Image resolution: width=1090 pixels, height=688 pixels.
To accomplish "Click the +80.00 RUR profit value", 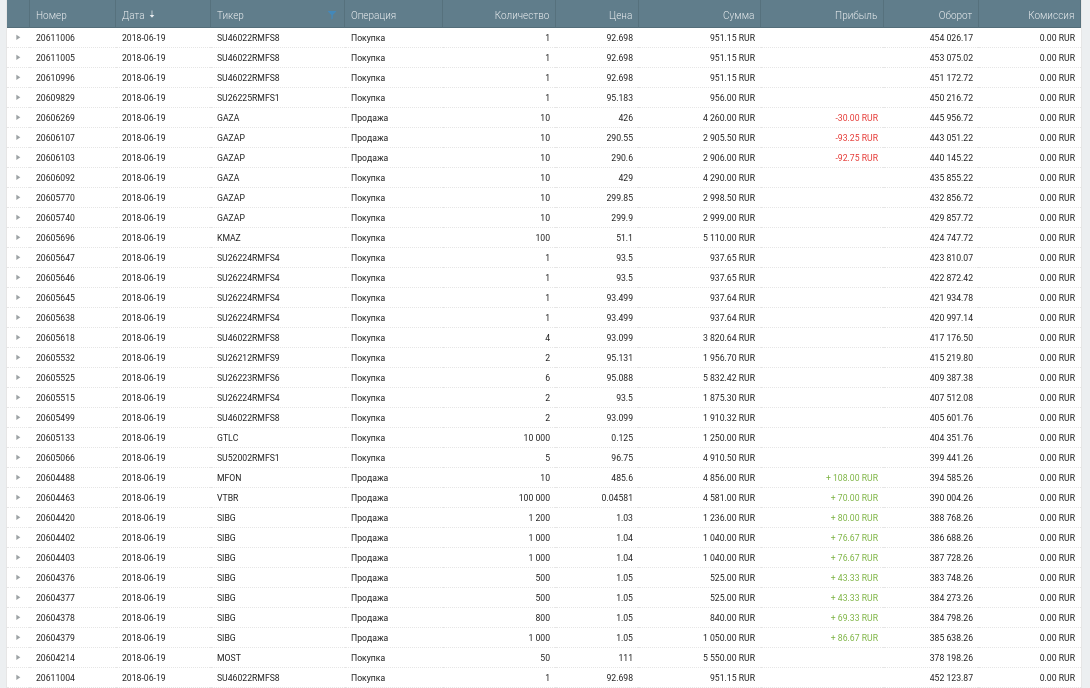I will pos(854,518).
